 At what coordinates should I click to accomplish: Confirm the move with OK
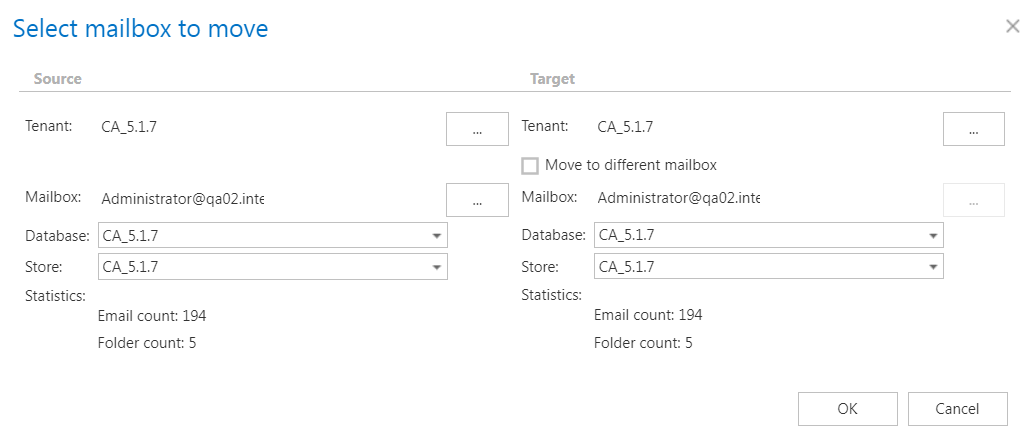pos(847,408)
